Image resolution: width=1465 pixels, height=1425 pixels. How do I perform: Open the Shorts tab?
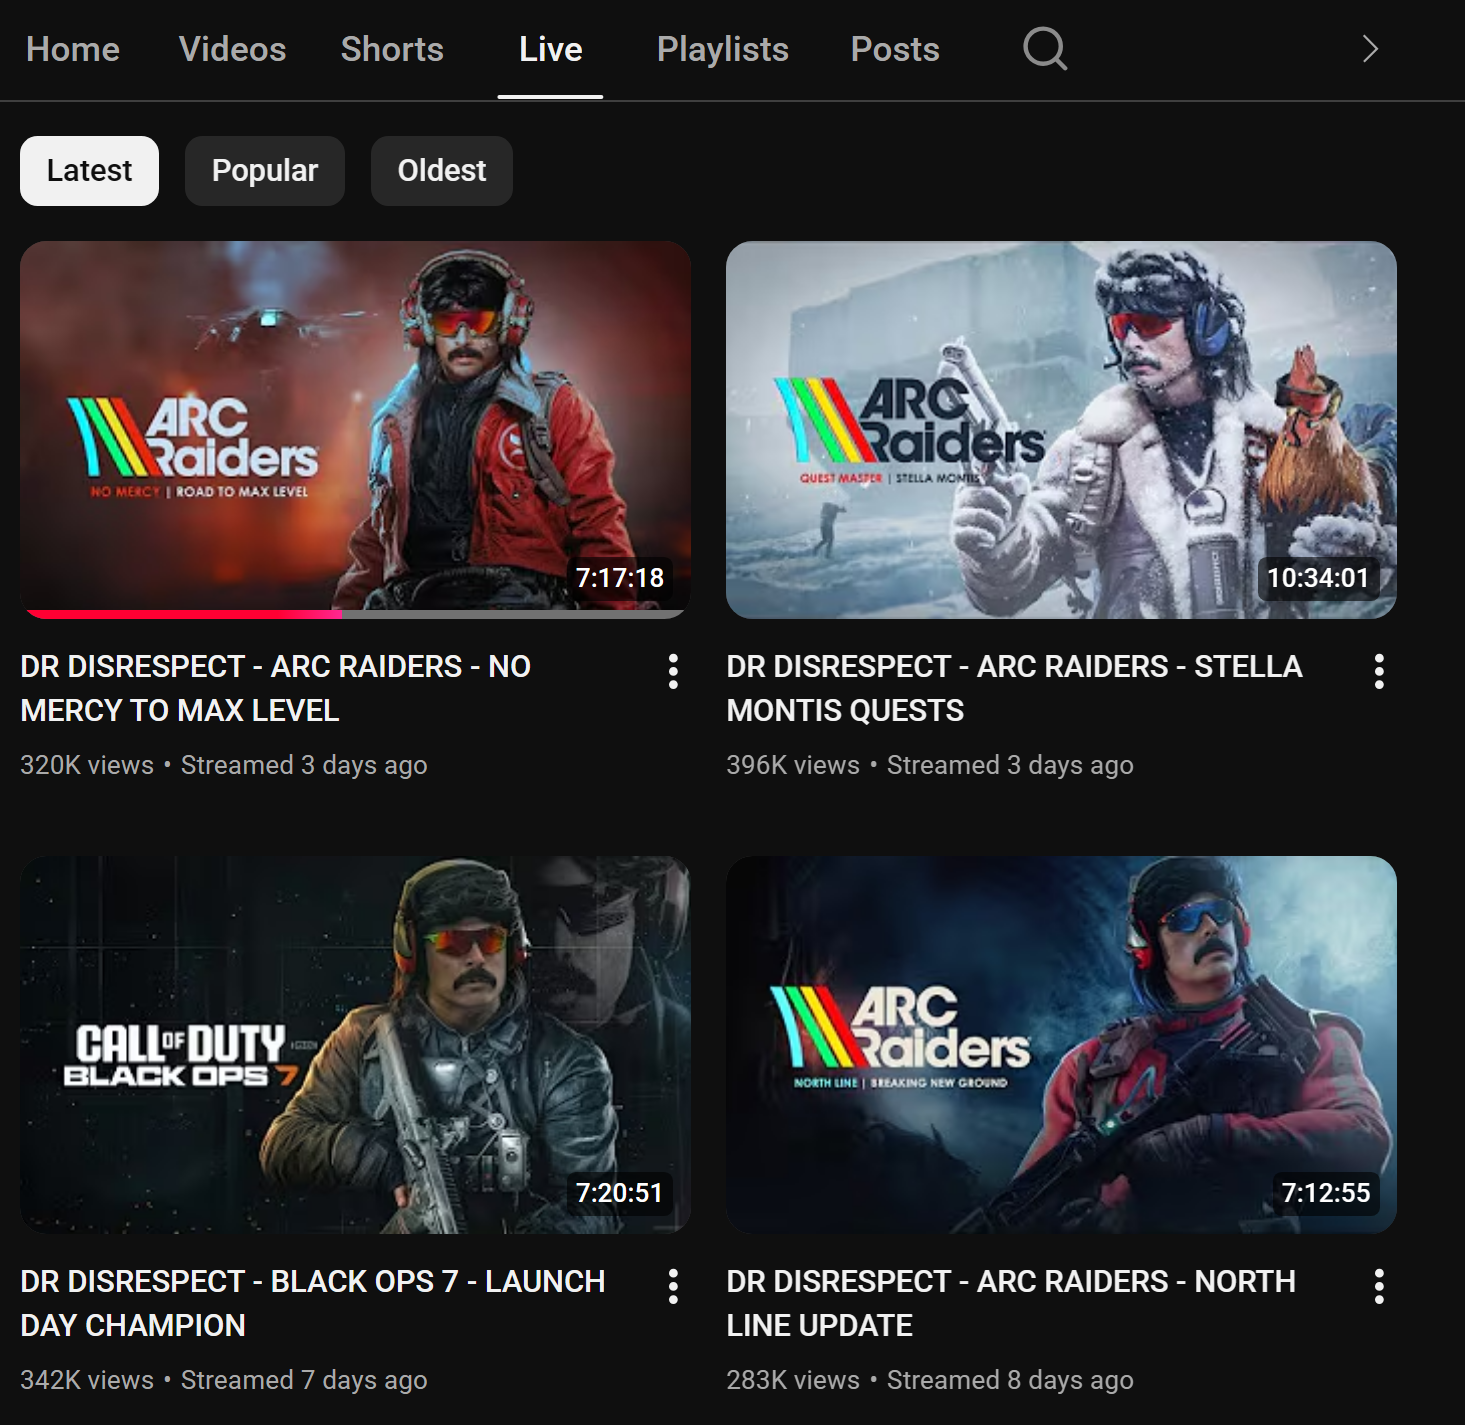[392, 49]
